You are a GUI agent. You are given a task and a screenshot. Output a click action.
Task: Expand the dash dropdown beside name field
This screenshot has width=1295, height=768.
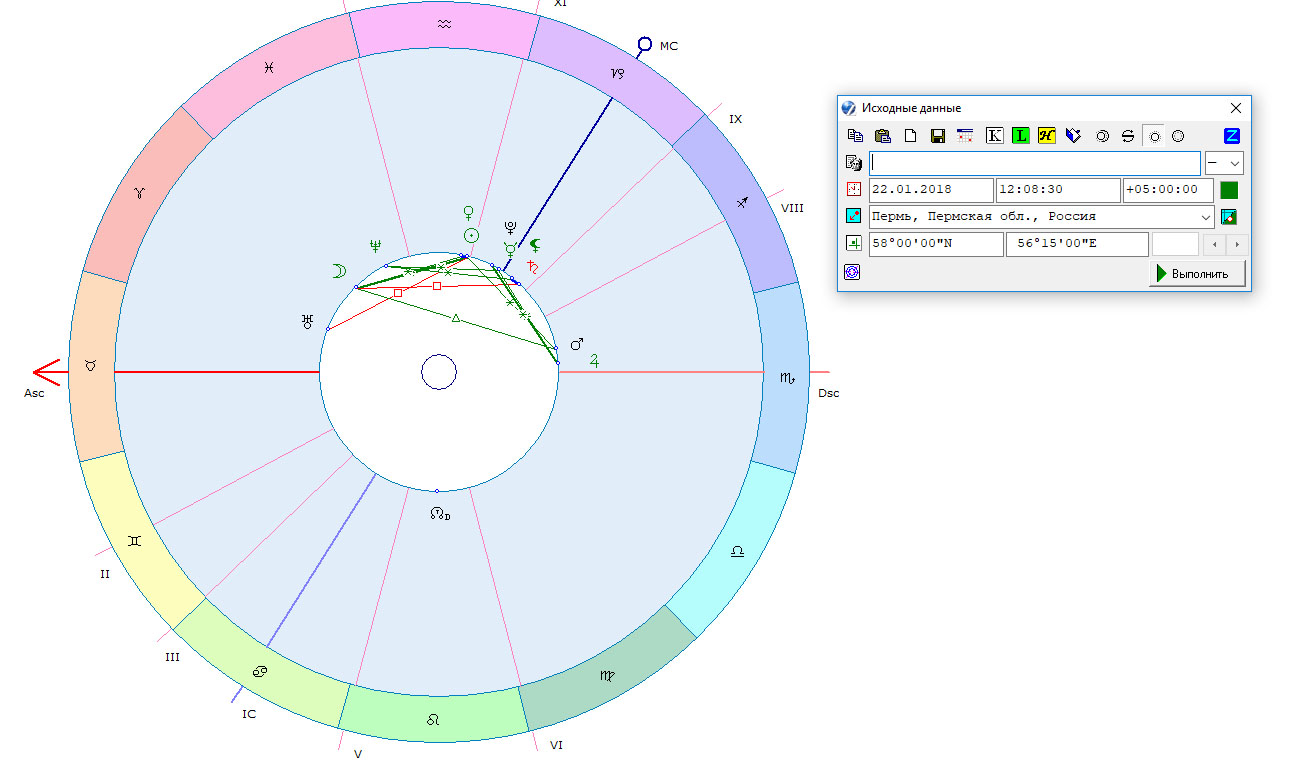pos(1224,163)
